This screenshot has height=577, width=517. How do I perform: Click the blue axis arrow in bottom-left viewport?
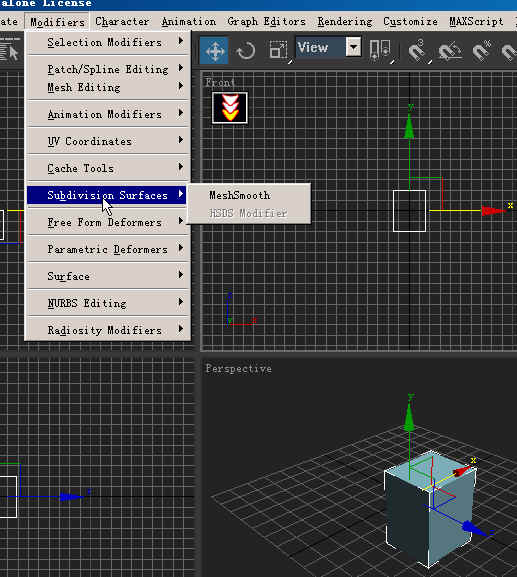pos(71,497)
